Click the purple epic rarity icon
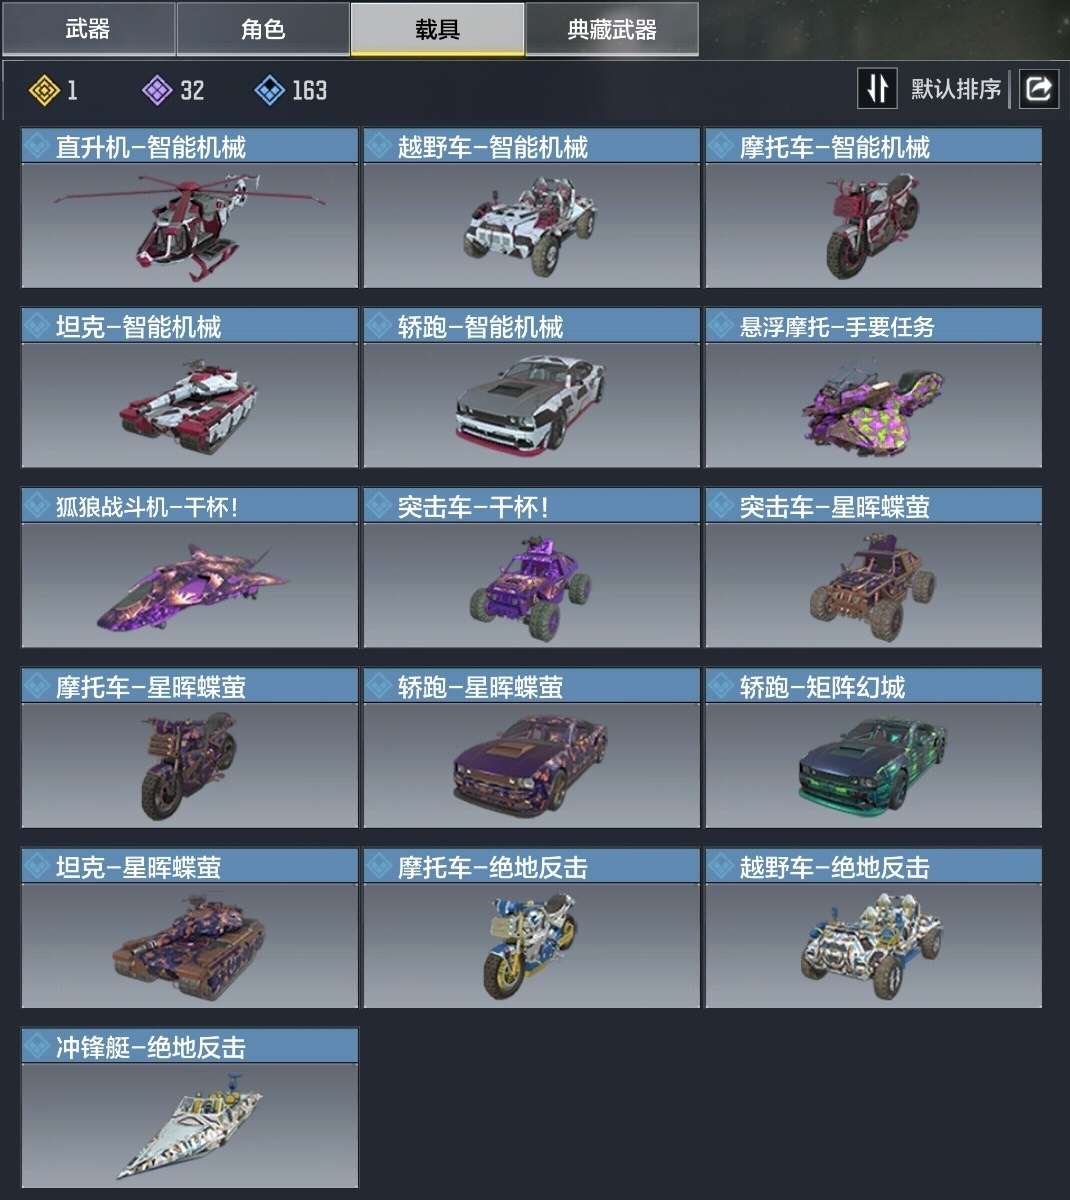 point(157,91)
